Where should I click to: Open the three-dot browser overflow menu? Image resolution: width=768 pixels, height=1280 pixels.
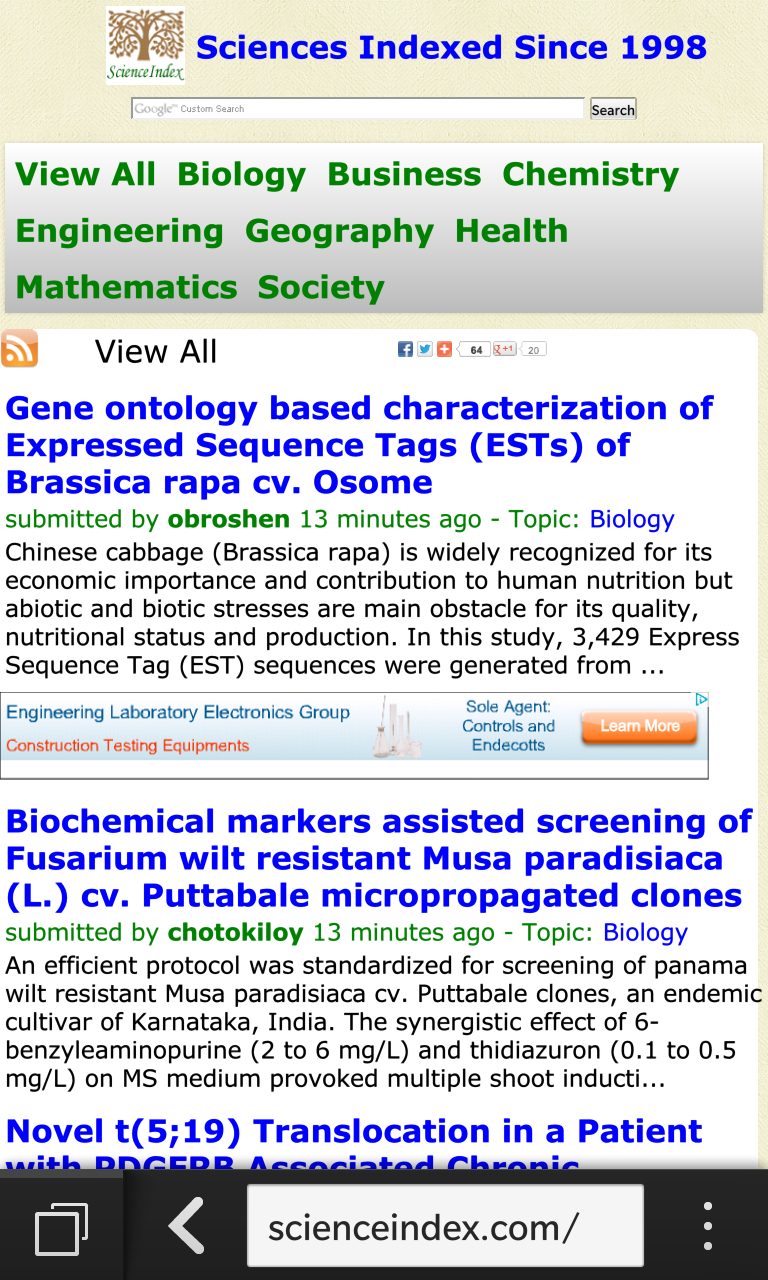pyautogui.click(x=707, y=1226)
